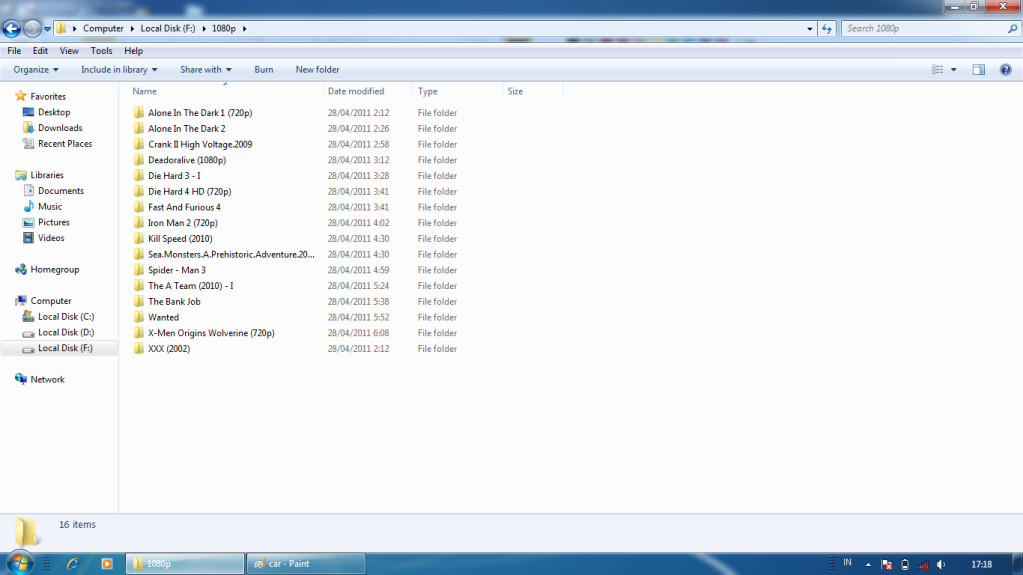Open the File menu
The width and height of the screenshot is (1023, 575).
pos(14,51)
